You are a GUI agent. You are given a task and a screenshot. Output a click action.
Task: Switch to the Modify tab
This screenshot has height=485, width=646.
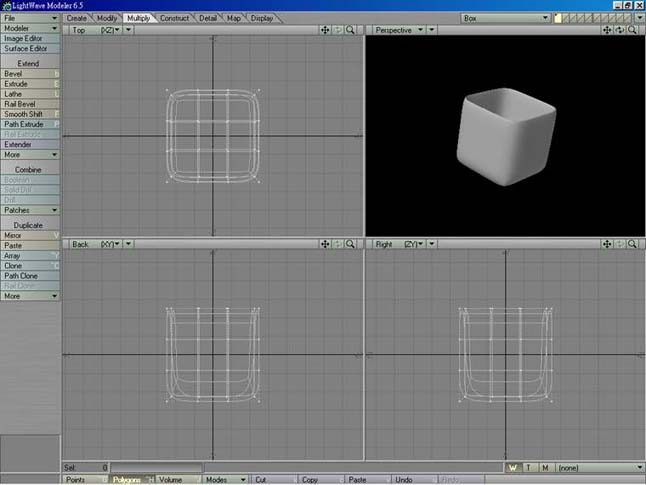pos(107,18)
